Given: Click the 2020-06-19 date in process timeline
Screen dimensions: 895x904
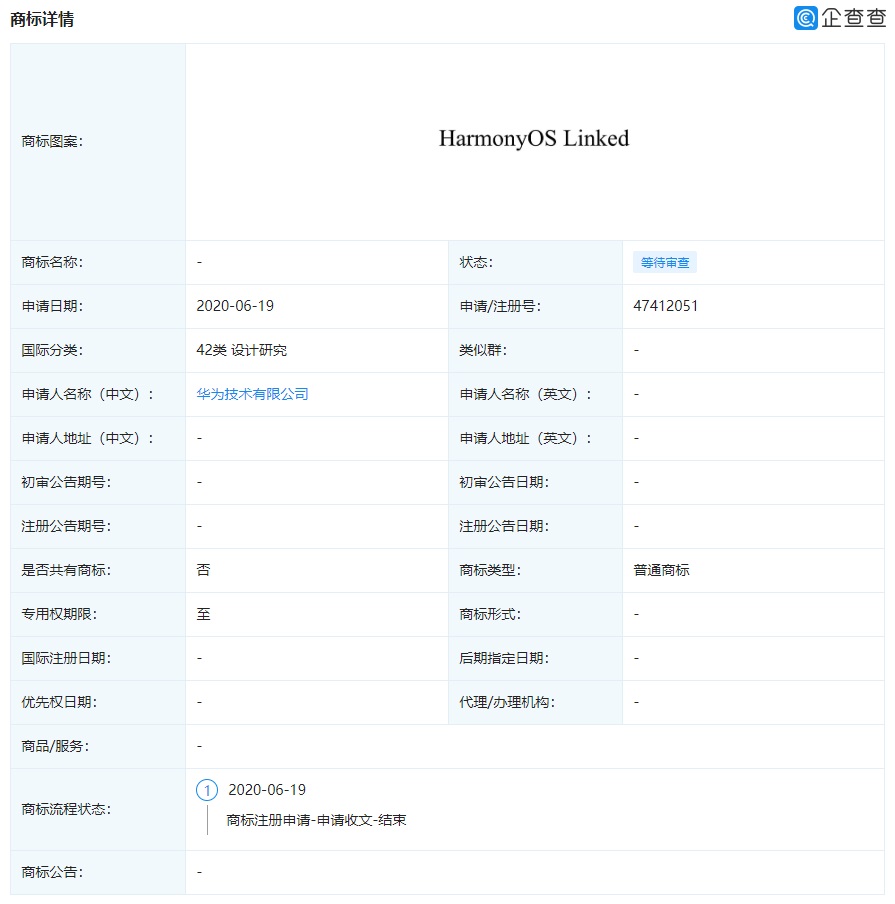Looking at the screenshot, I should [267, 790].
